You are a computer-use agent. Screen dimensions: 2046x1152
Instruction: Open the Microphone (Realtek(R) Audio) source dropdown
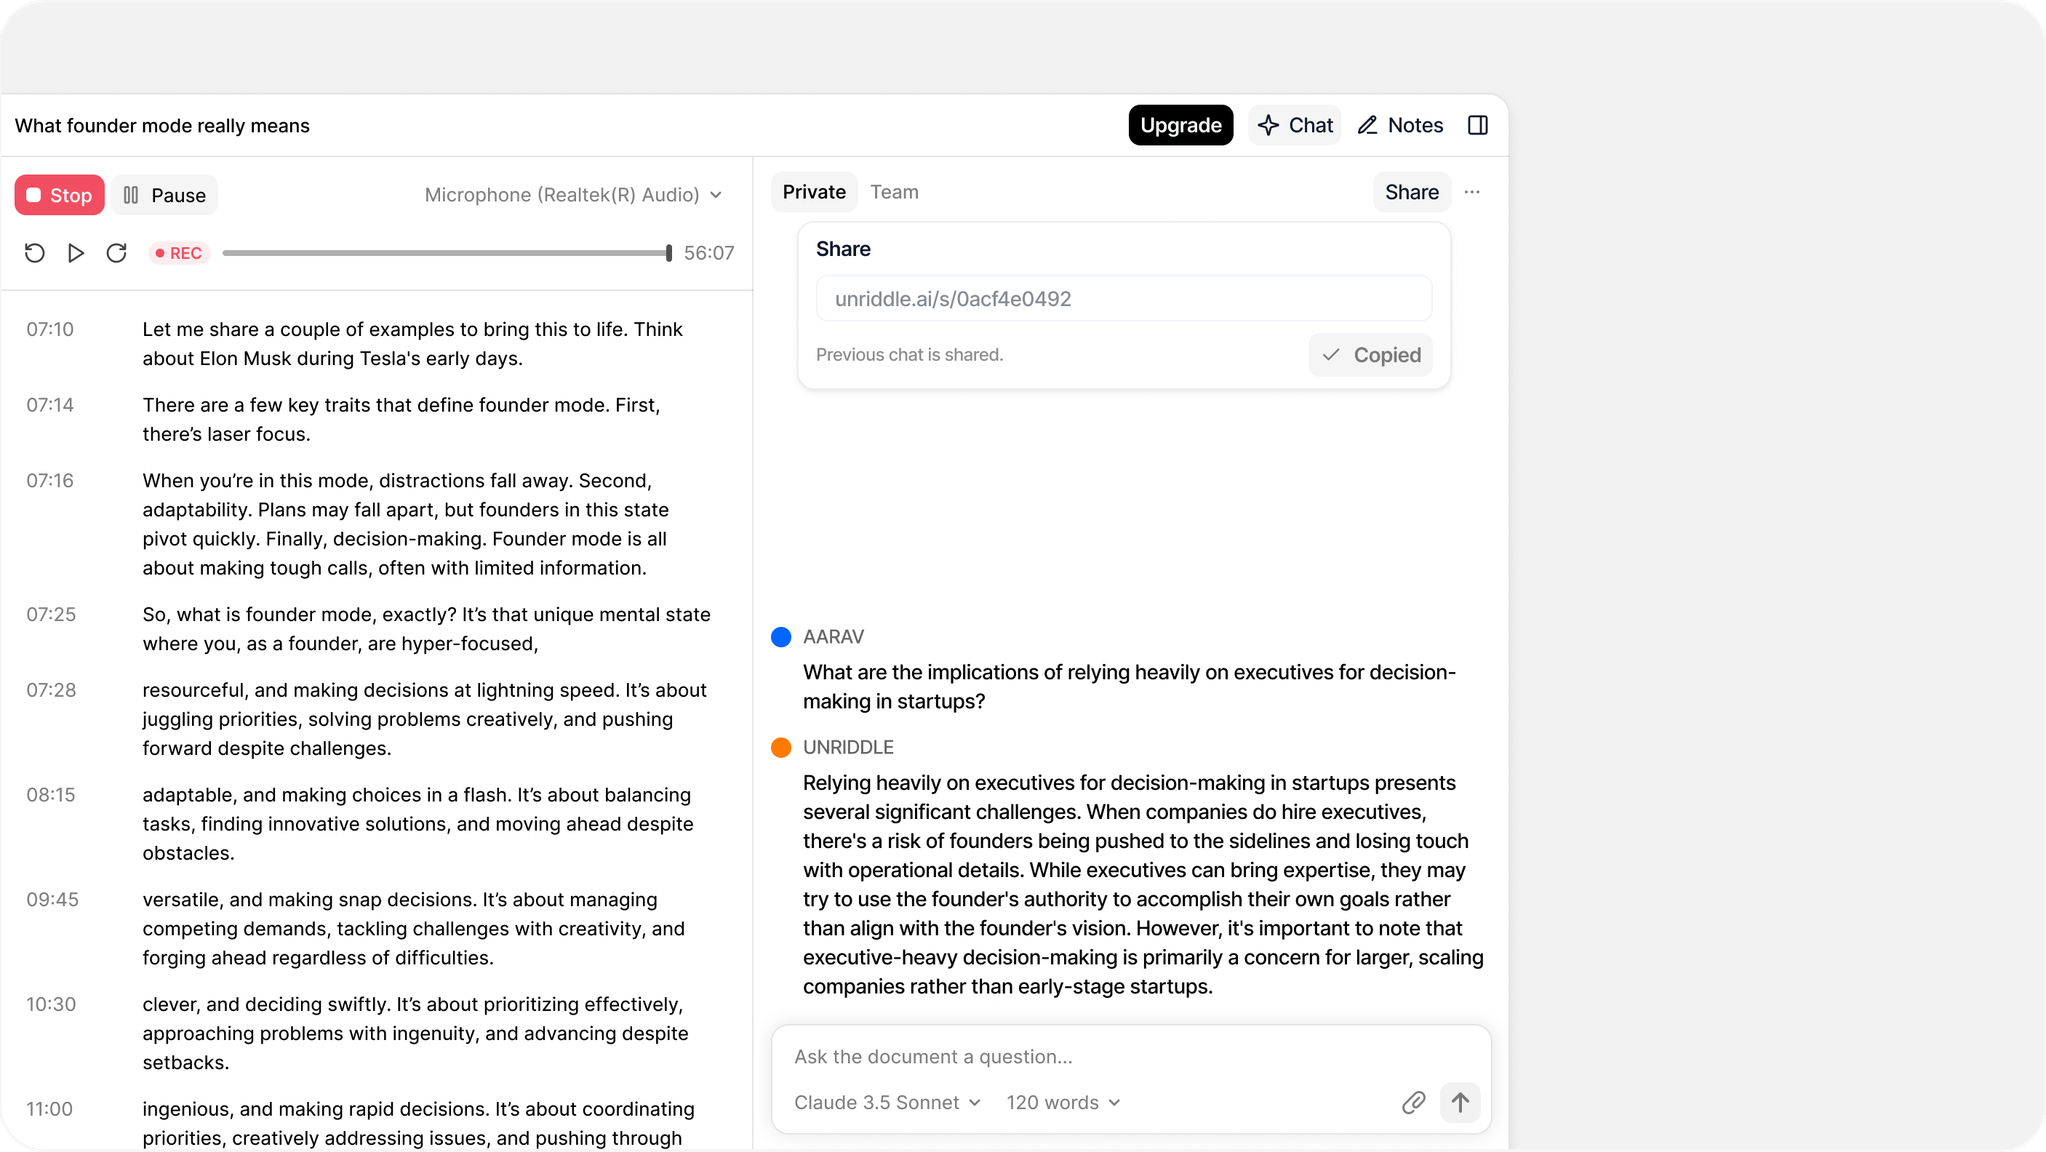click(x=573, y=195)
